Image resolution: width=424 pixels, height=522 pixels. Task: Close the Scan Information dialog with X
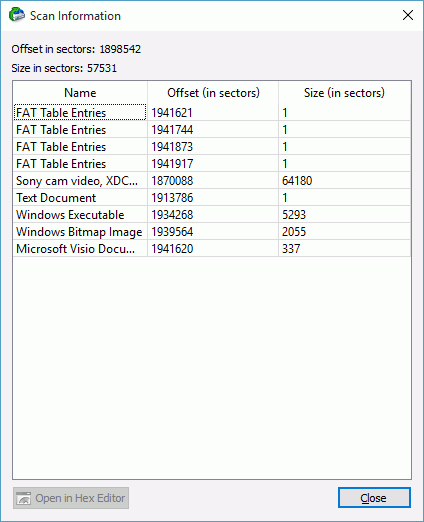pos(408,15)
